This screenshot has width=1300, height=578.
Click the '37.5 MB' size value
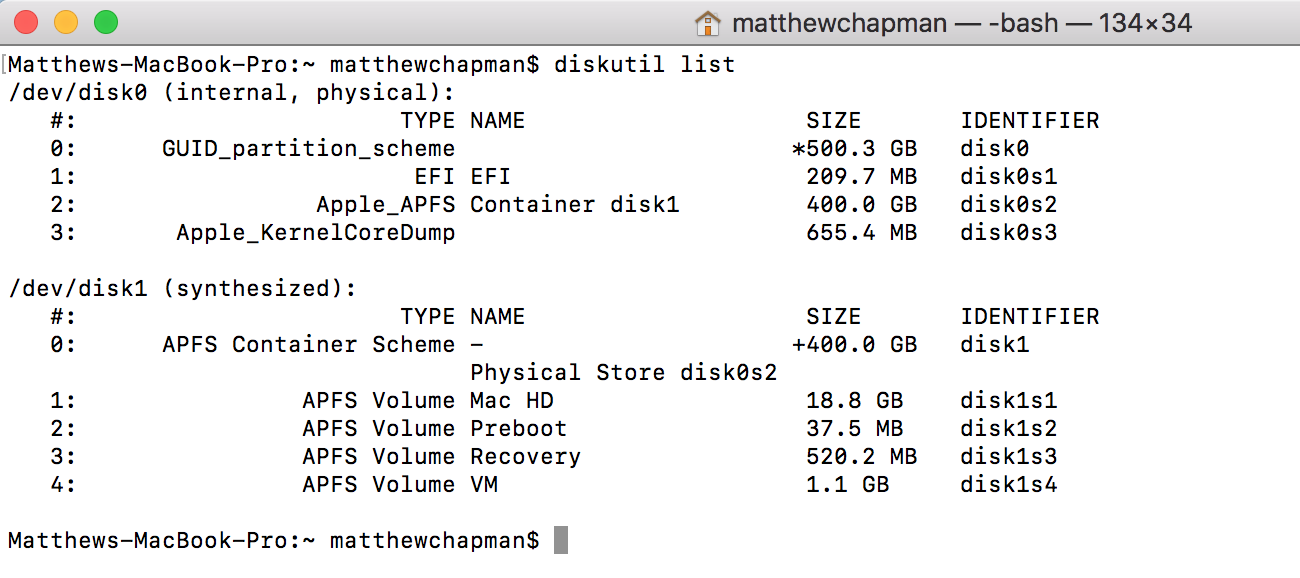click(x=855, y=429)
